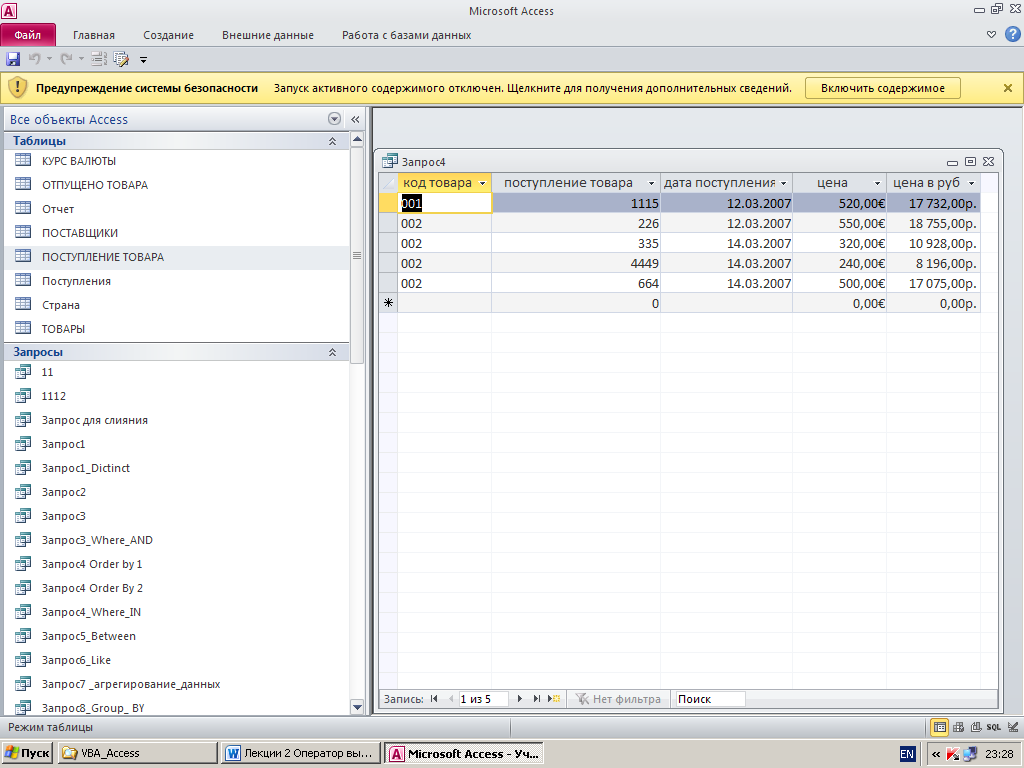Select Запрос7 _агрегирование_данных query
1024x768 pixels.
pos(131,684)
